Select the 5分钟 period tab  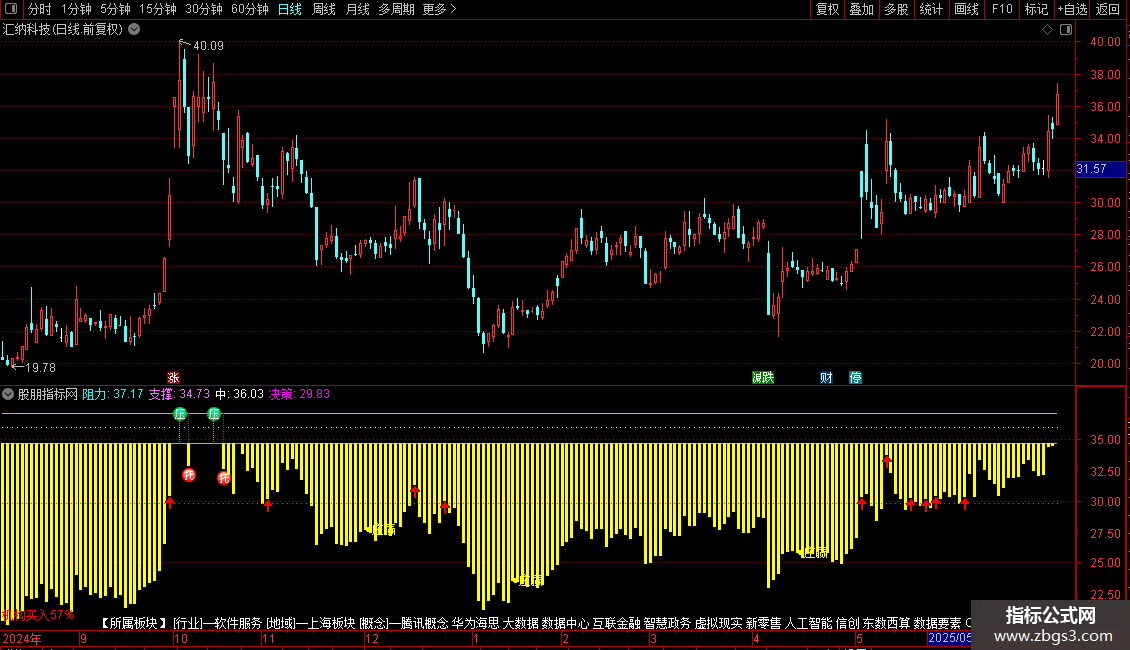pos(115,9)
